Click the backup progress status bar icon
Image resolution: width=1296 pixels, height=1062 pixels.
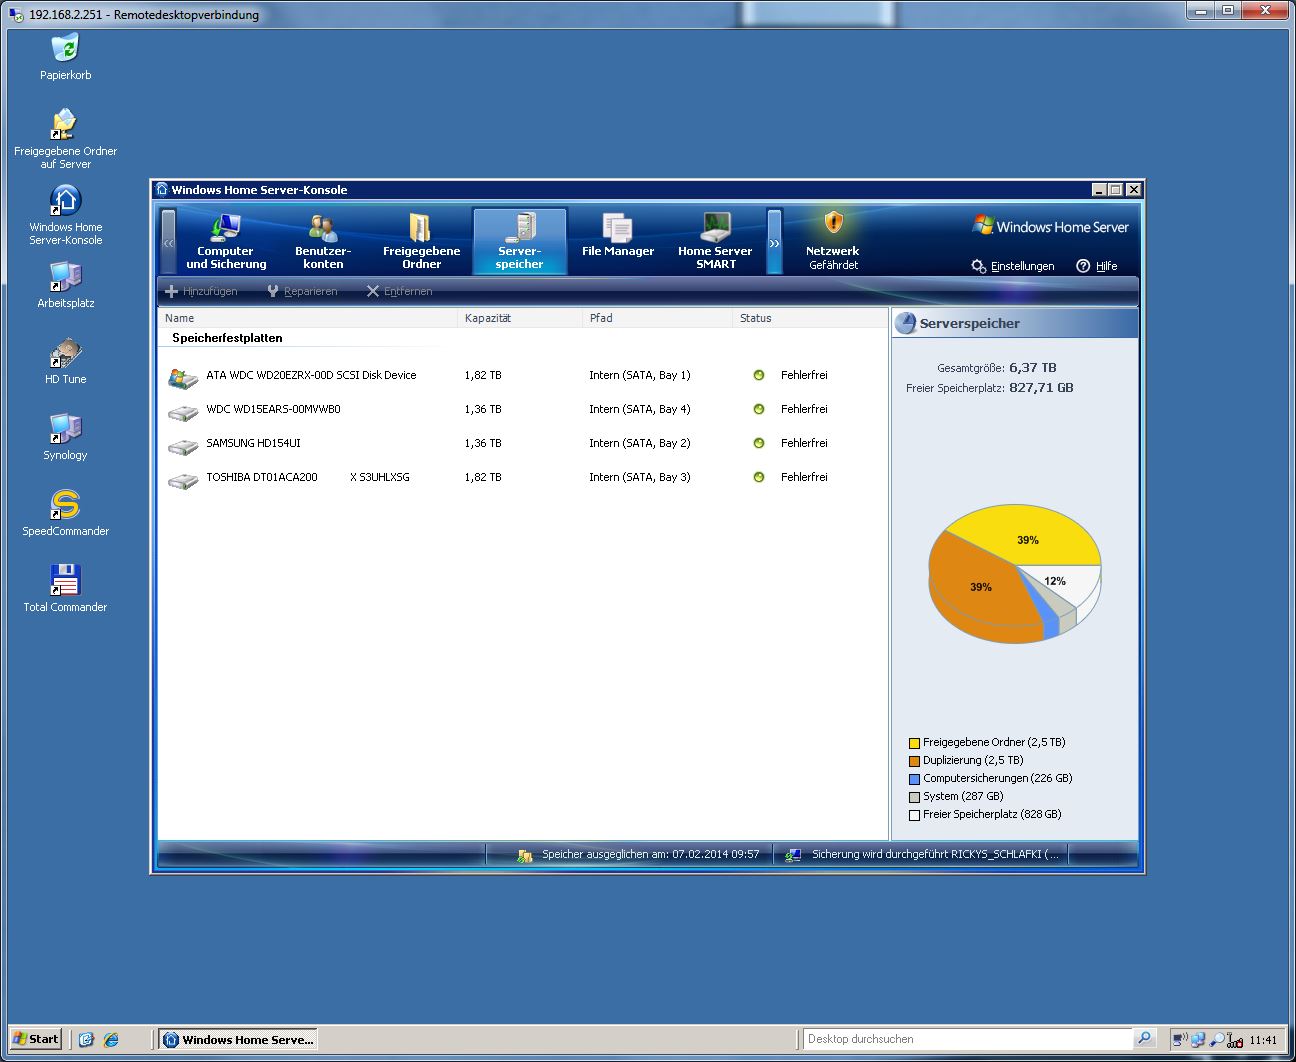[793, 856]
